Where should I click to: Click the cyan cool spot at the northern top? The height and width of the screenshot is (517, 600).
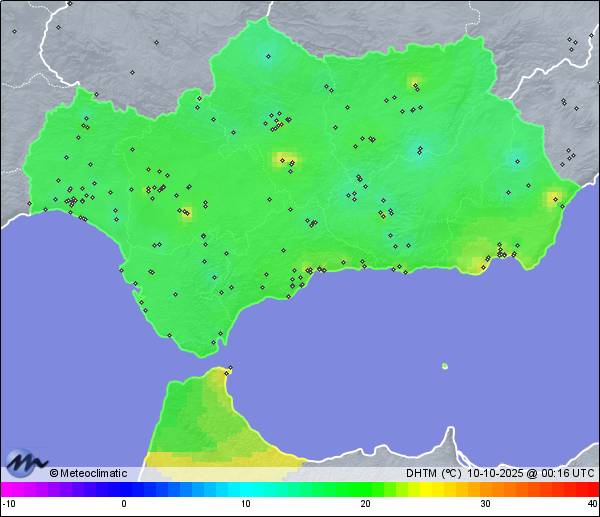[267, 54]
